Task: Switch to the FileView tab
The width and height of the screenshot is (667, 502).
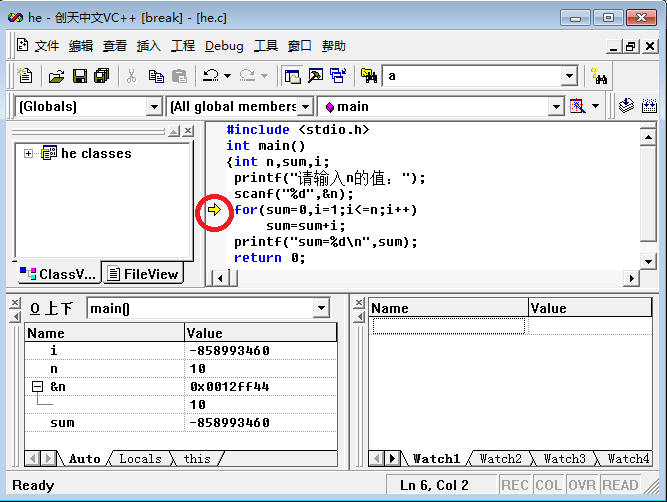Action: (143, 274)
